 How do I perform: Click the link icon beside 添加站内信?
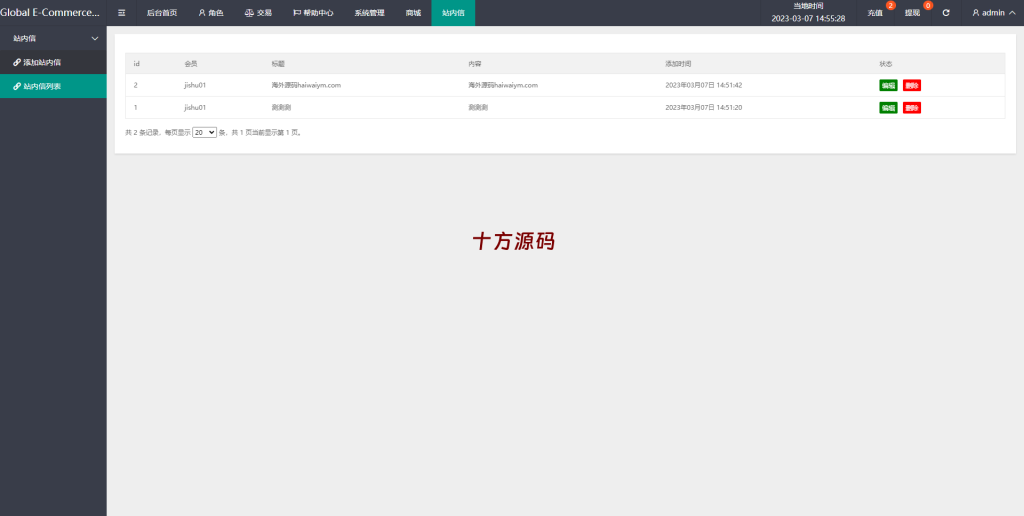tap(17, 62)
